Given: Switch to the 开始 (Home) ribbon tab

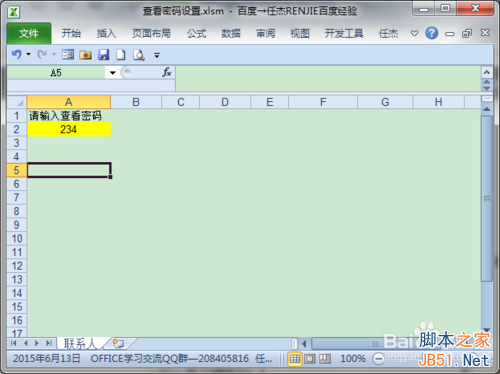Looking at the screenshot, I should [71, 33].
